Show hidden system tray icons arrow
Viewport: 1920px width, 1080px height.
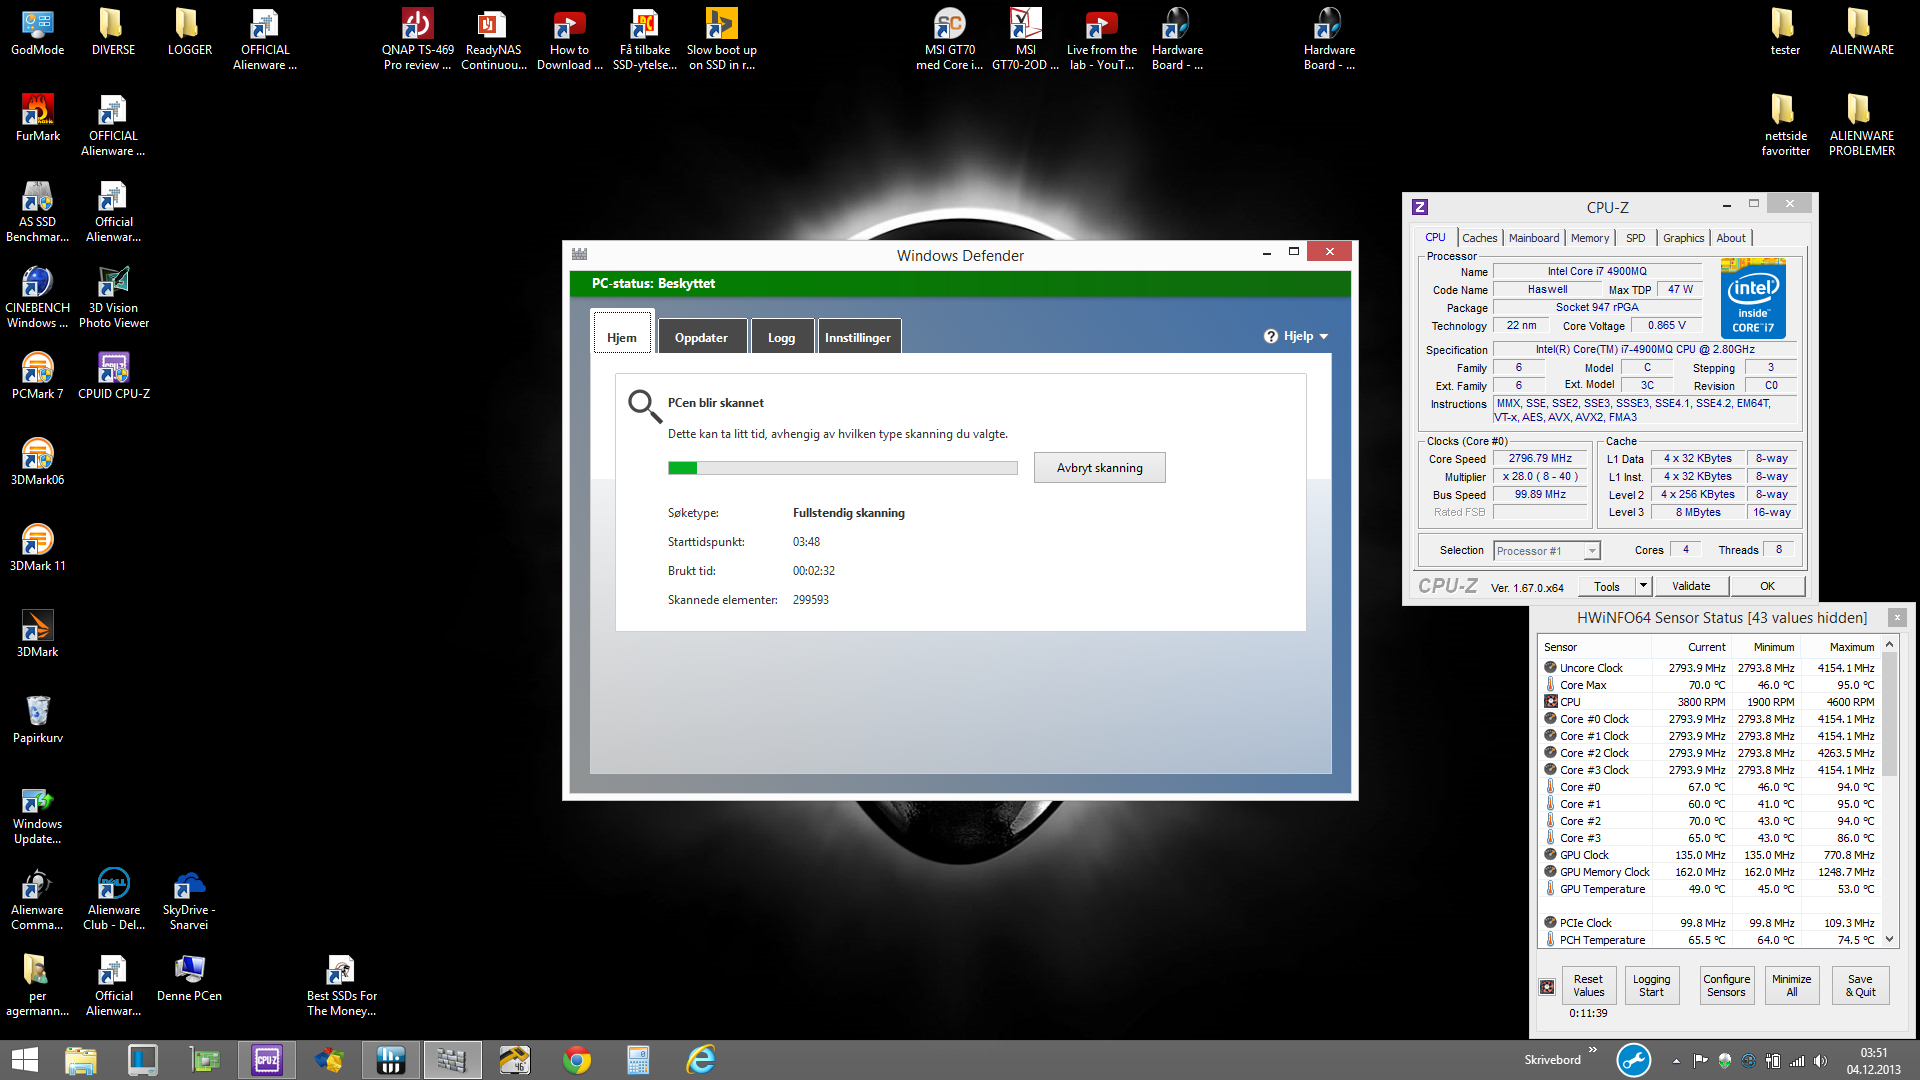[1676, 1061]
